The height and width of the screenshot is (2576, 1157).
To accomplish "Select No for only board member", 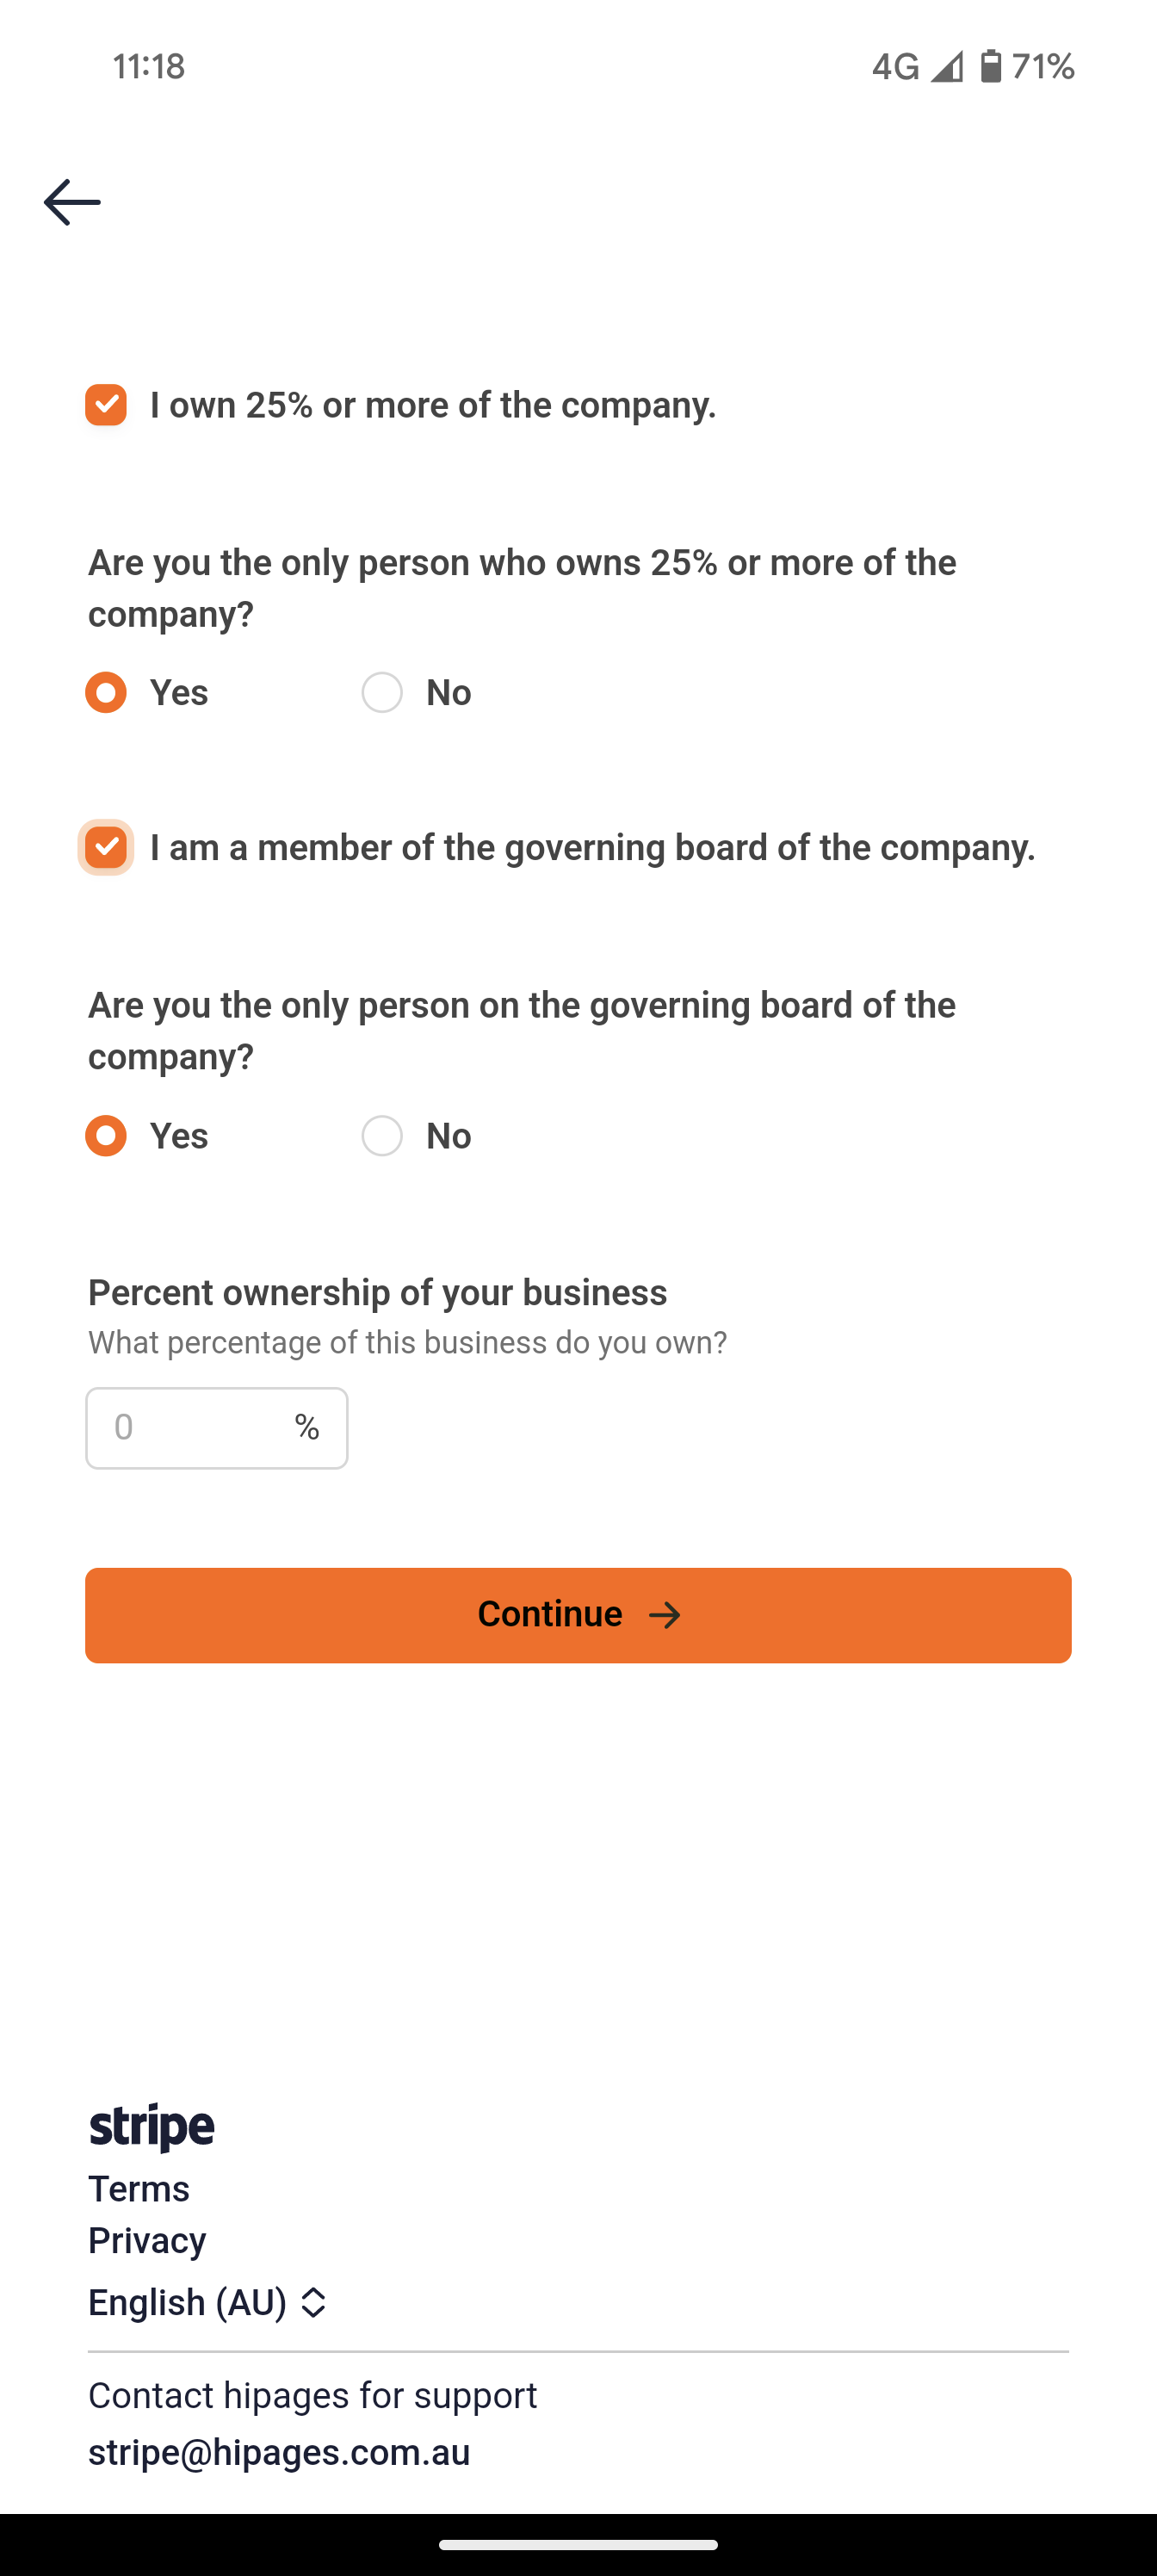I will 382,1136.
